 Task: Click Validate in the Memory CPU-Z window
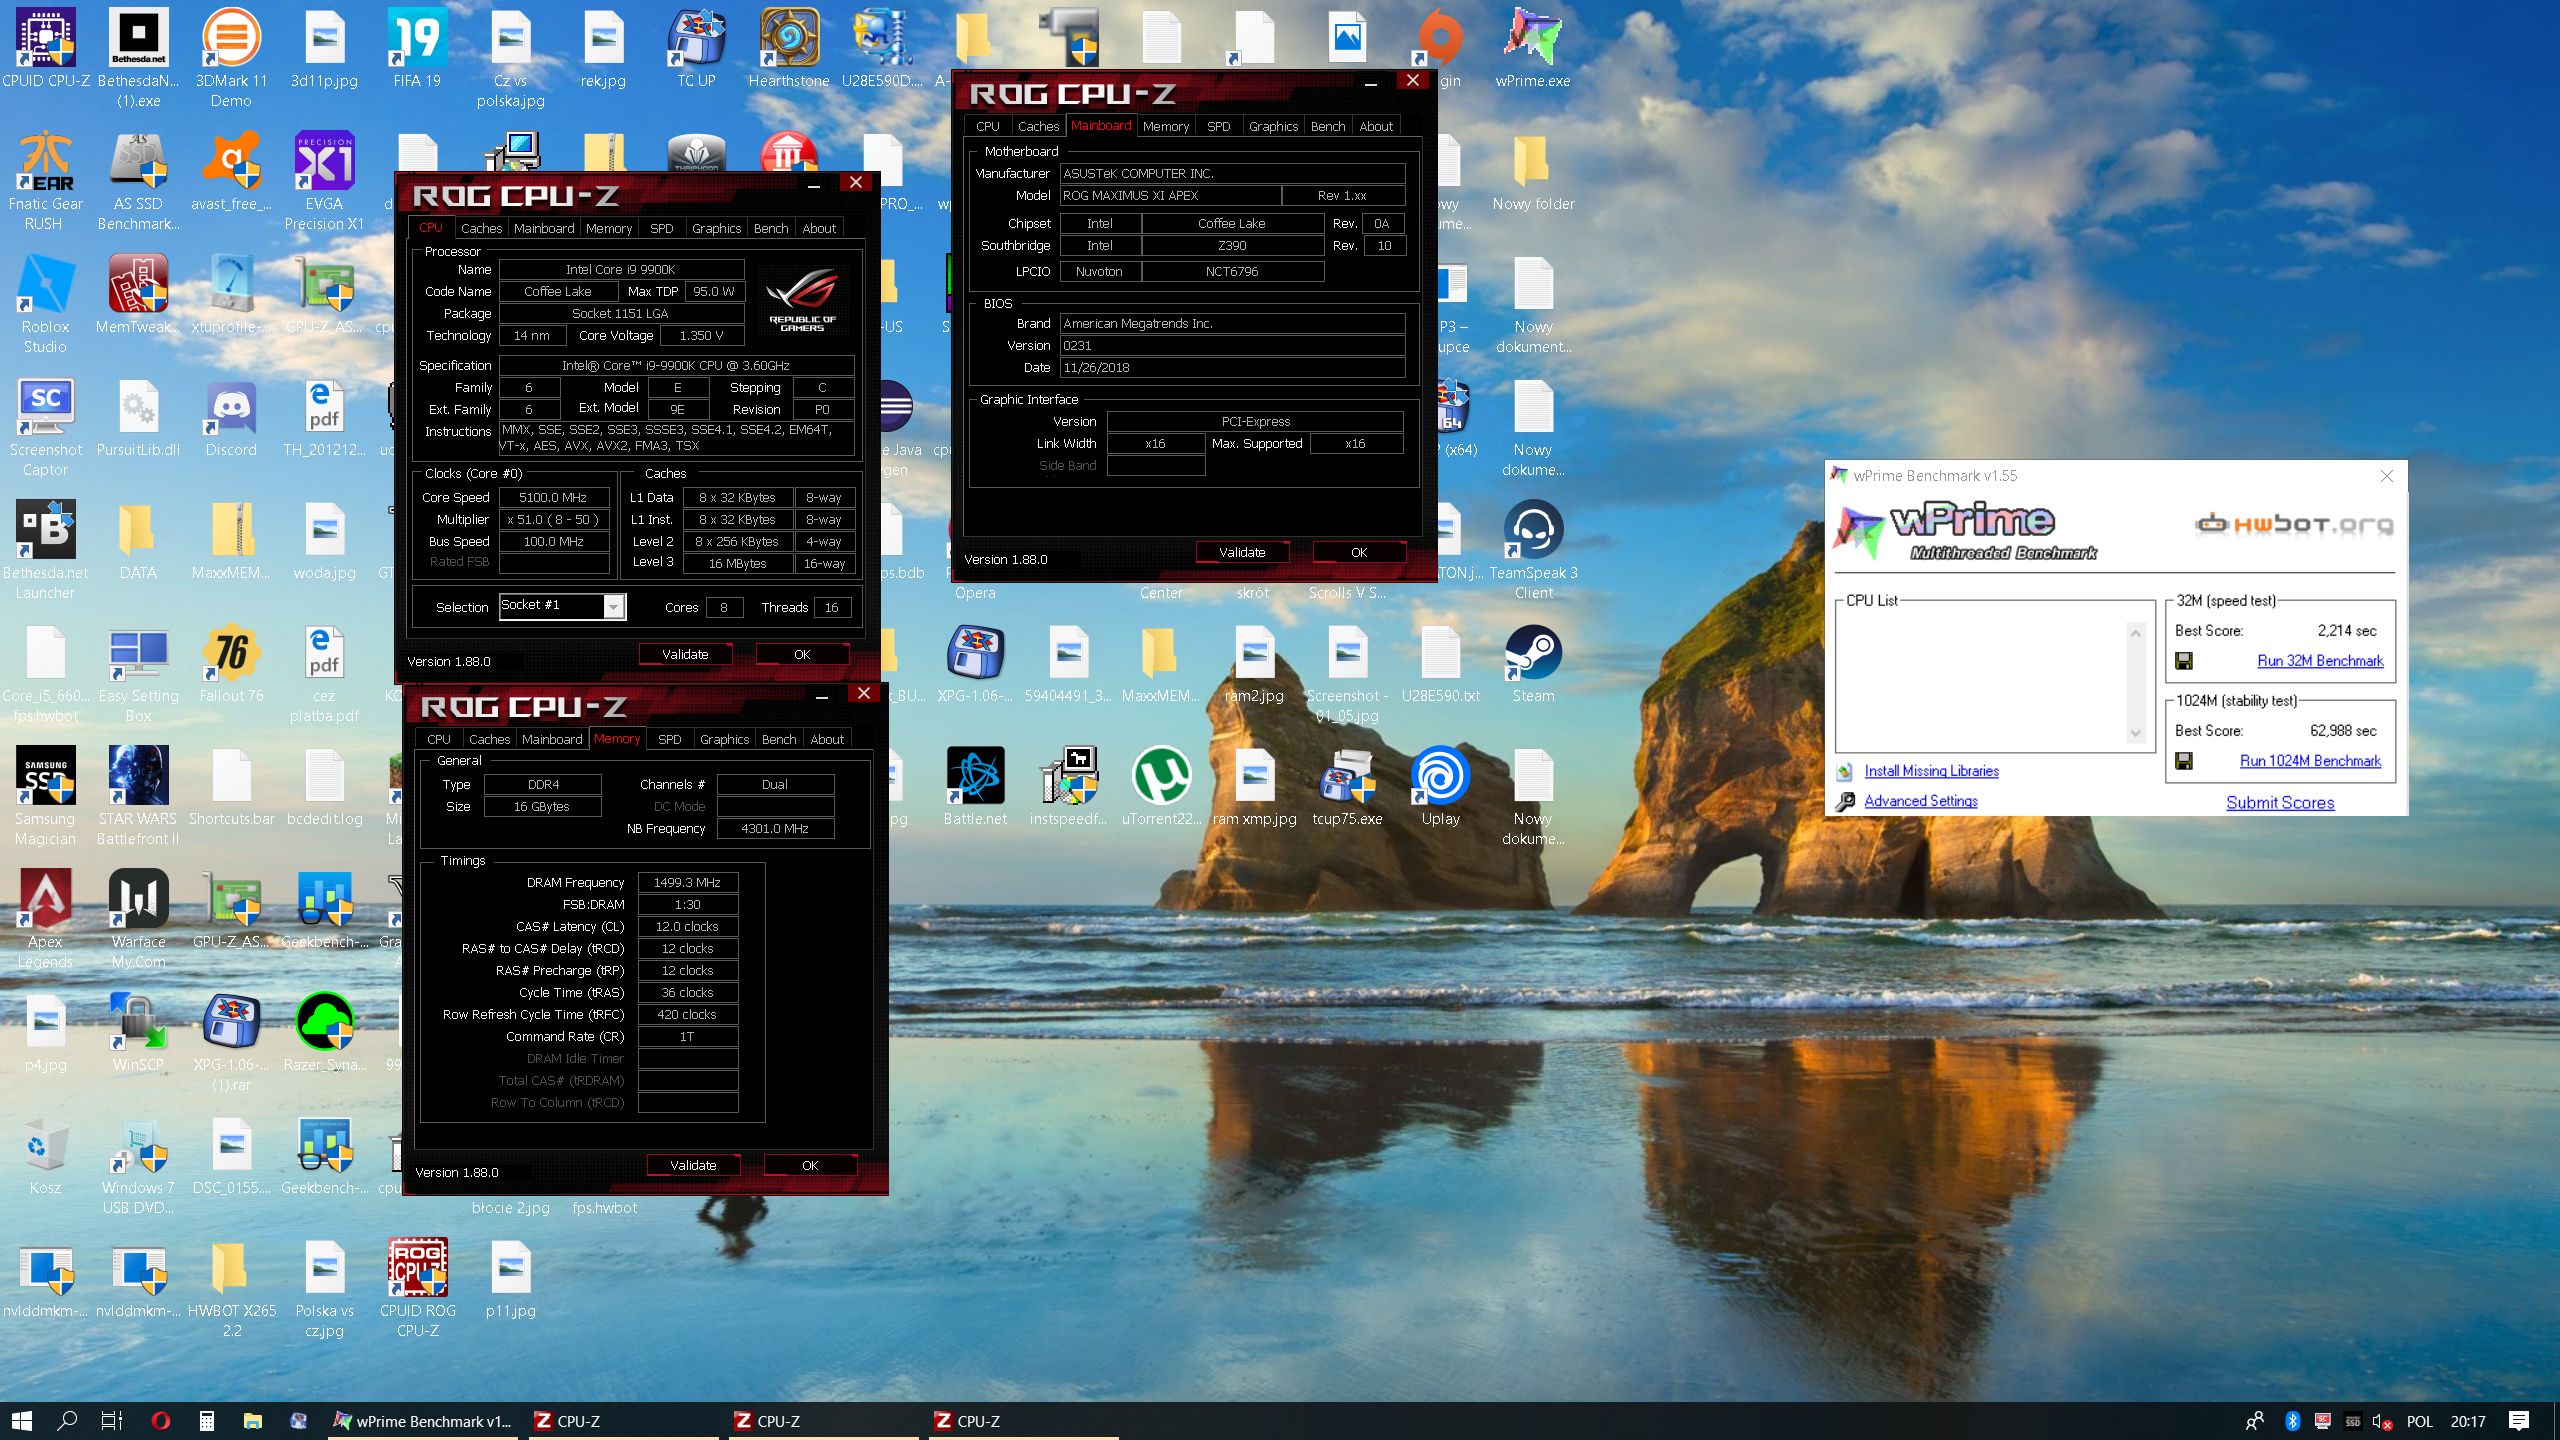(693, 1165)
